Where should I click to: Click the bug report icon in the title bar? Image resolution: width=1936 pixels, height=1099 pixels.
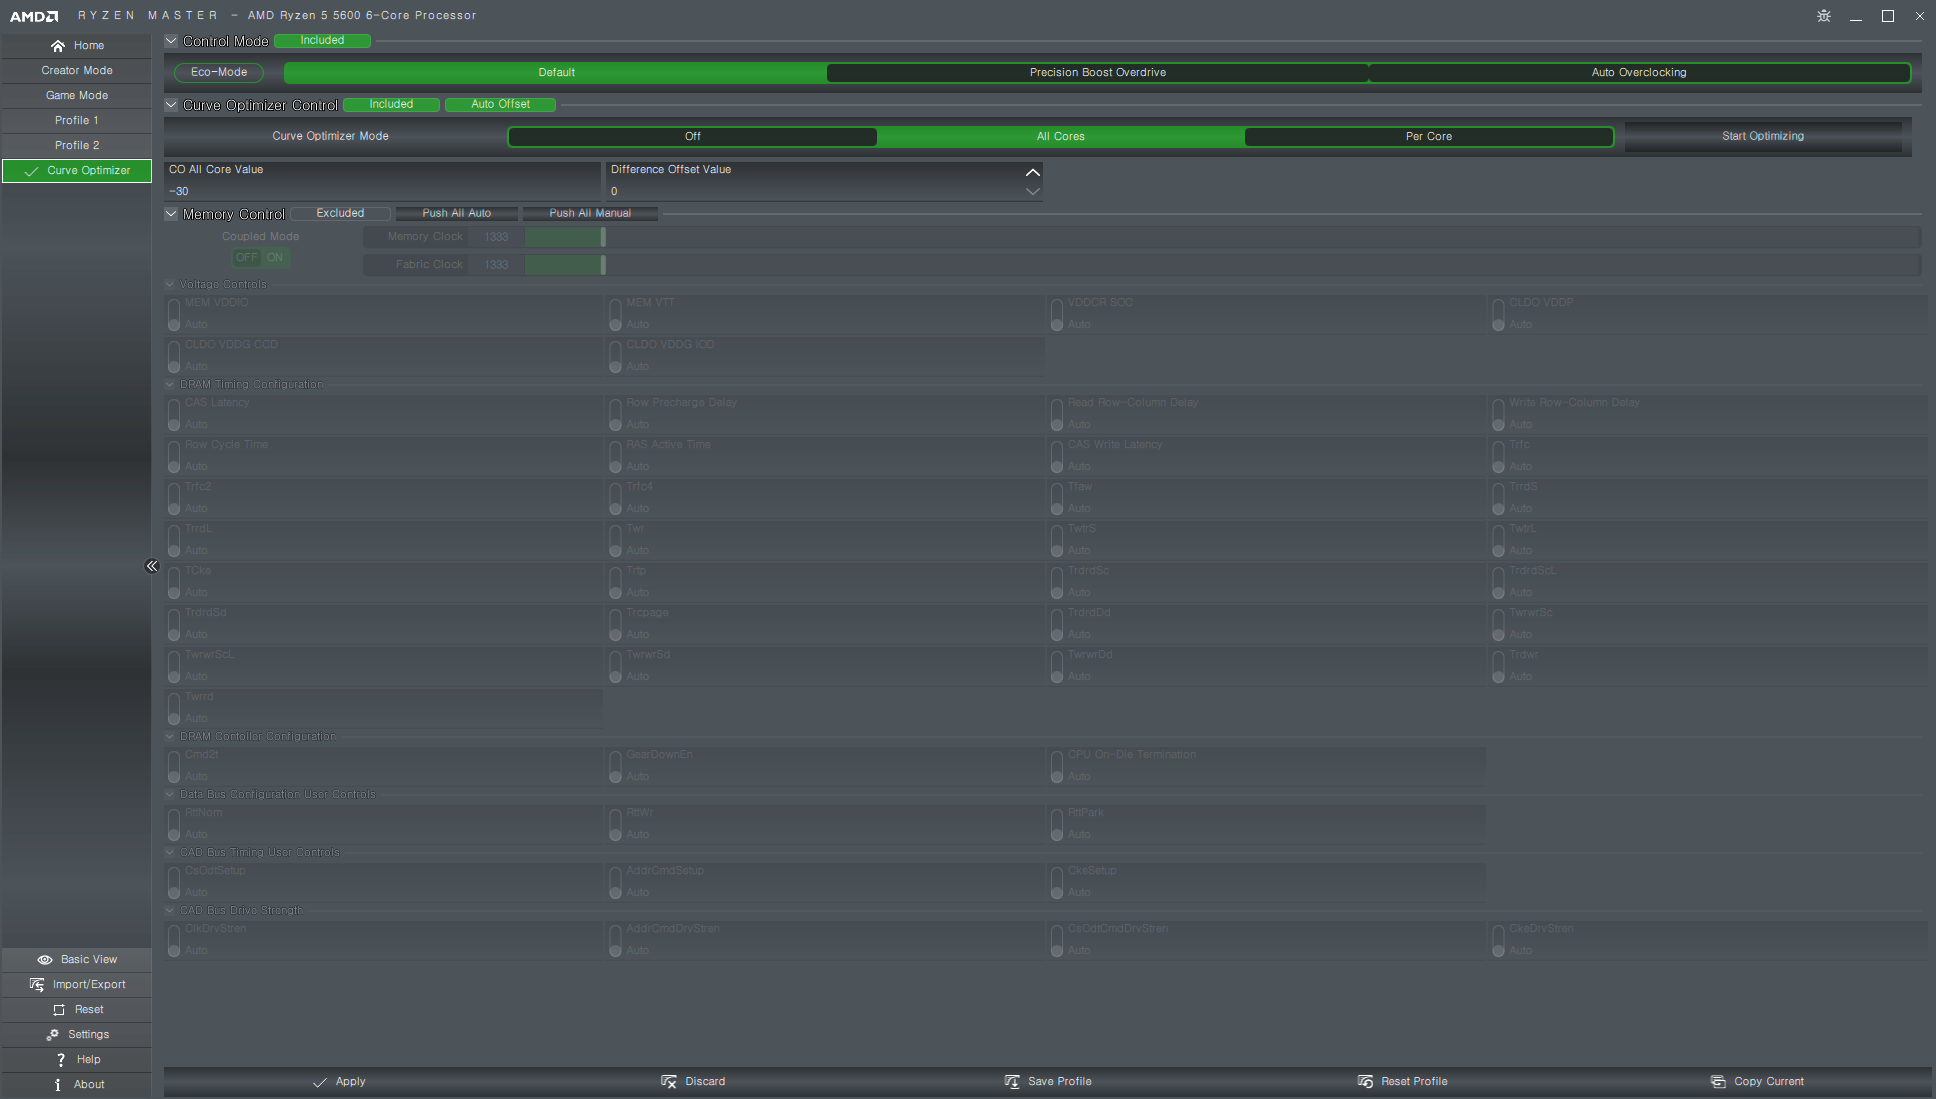click(x=1824, y=16)
